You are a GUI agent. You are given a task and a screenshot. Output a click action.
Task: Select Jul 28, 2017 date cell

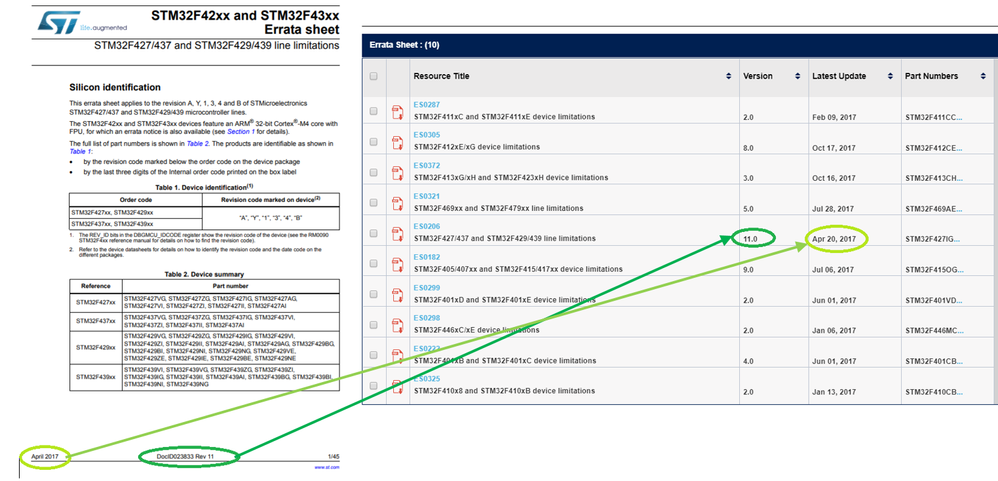pos(833,209)
